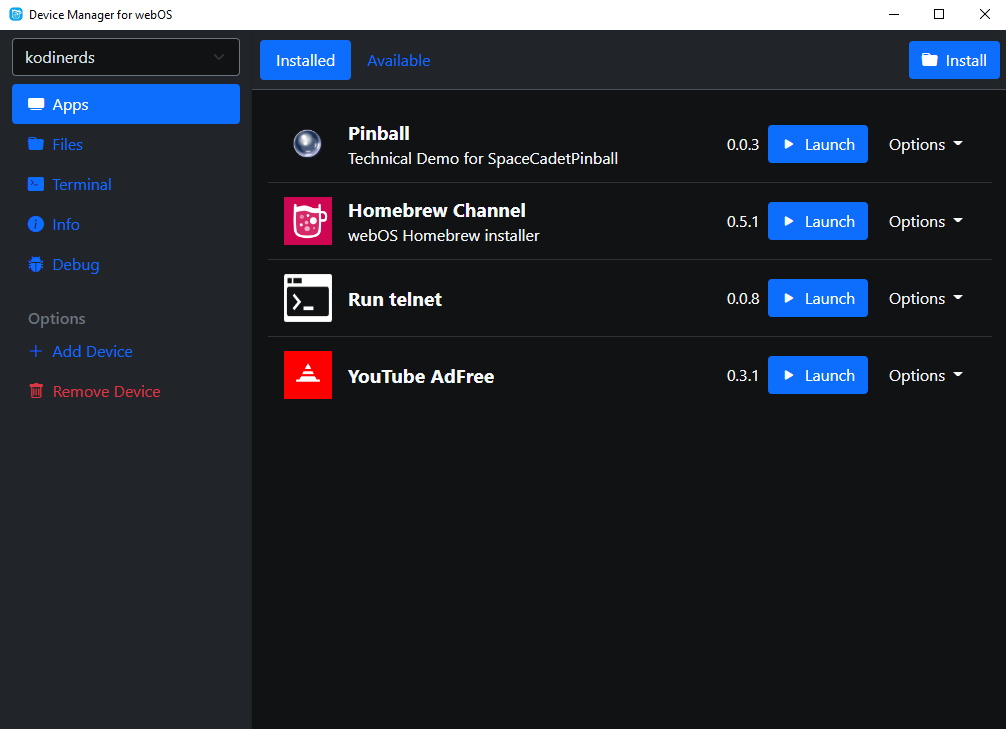
Task: Click 'webOS Homebrew installer' description
Action: pyautogui.click(x=443, y=236)
